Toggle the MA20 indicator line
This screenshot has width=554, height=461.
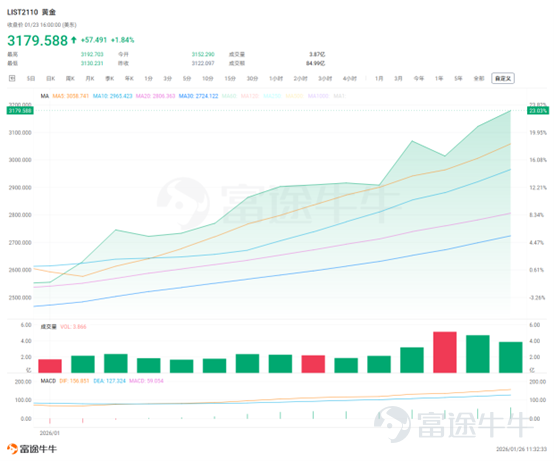(155, 96)
